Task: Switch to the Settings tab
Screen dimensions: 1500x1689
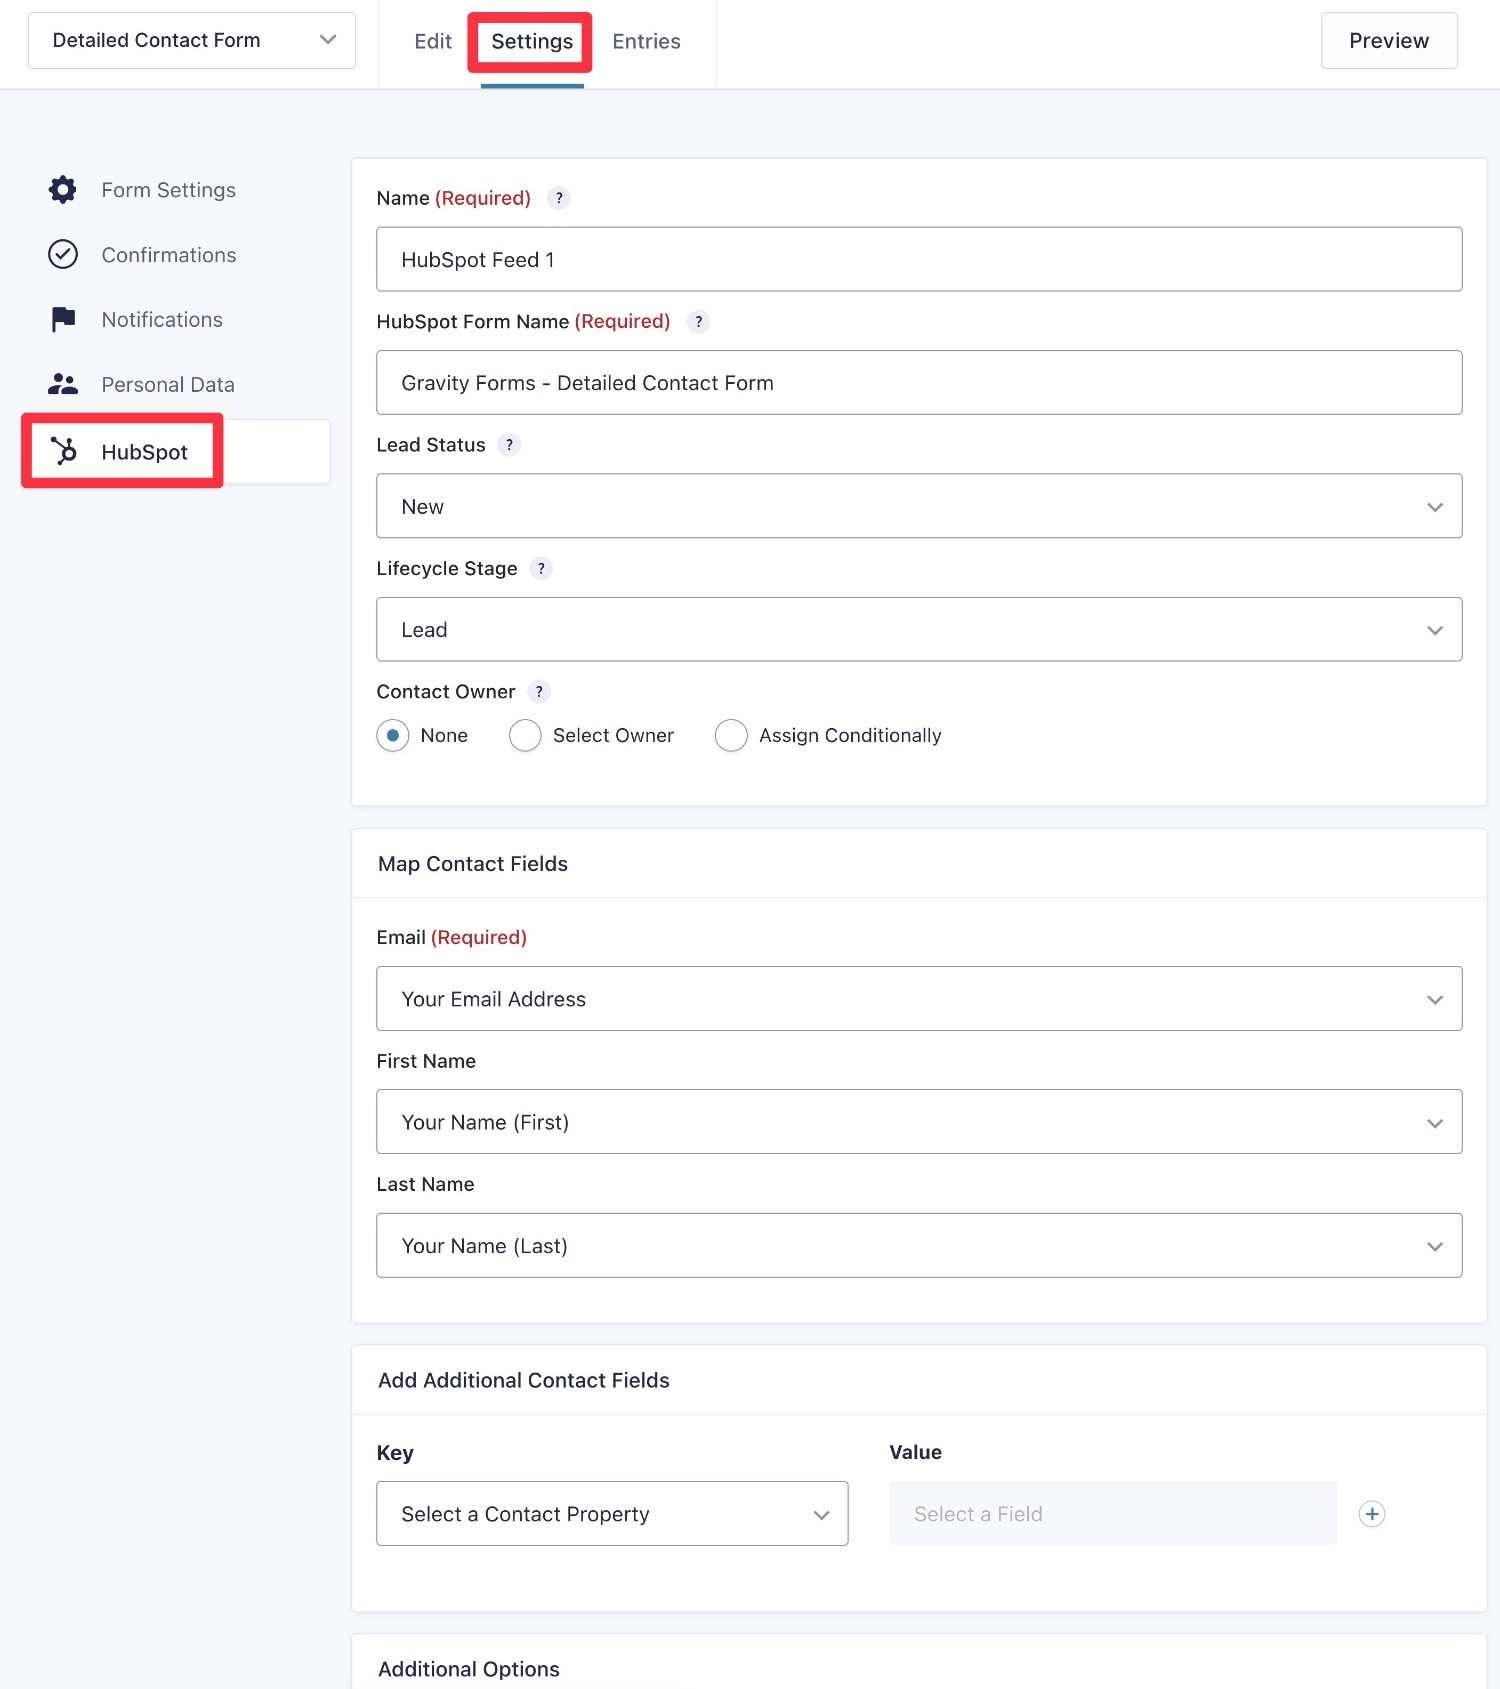Action: click(x=532, y=41)
